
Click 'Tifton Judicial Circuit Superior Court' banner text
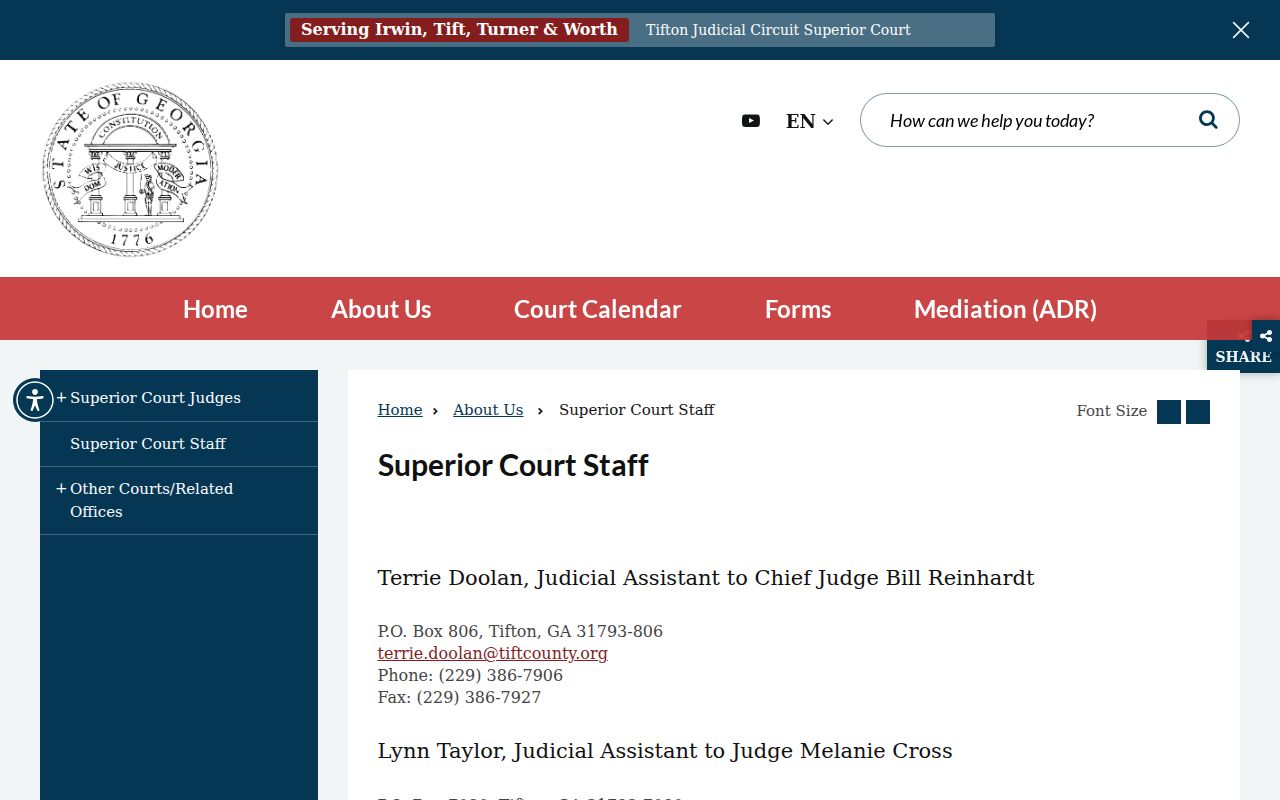point(778,30)
